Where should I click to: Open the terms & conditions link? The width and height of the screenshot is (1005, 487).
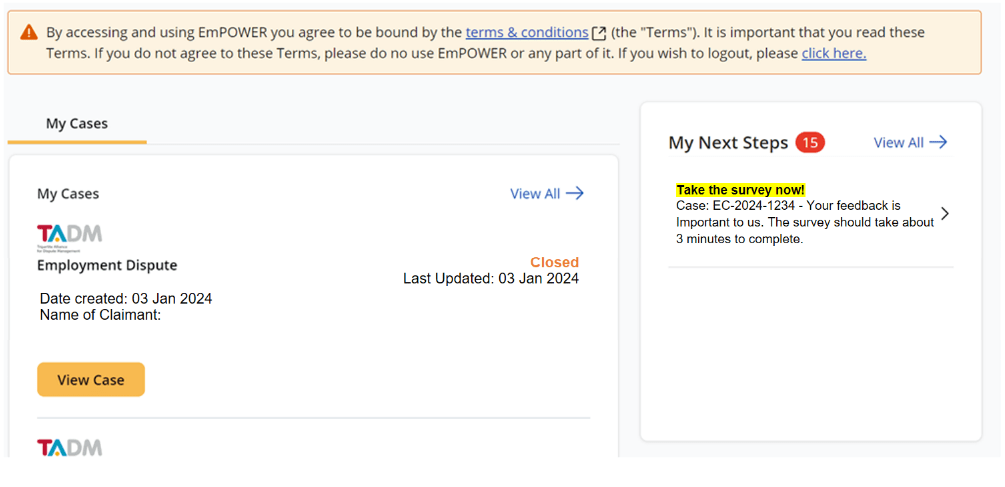526,33
